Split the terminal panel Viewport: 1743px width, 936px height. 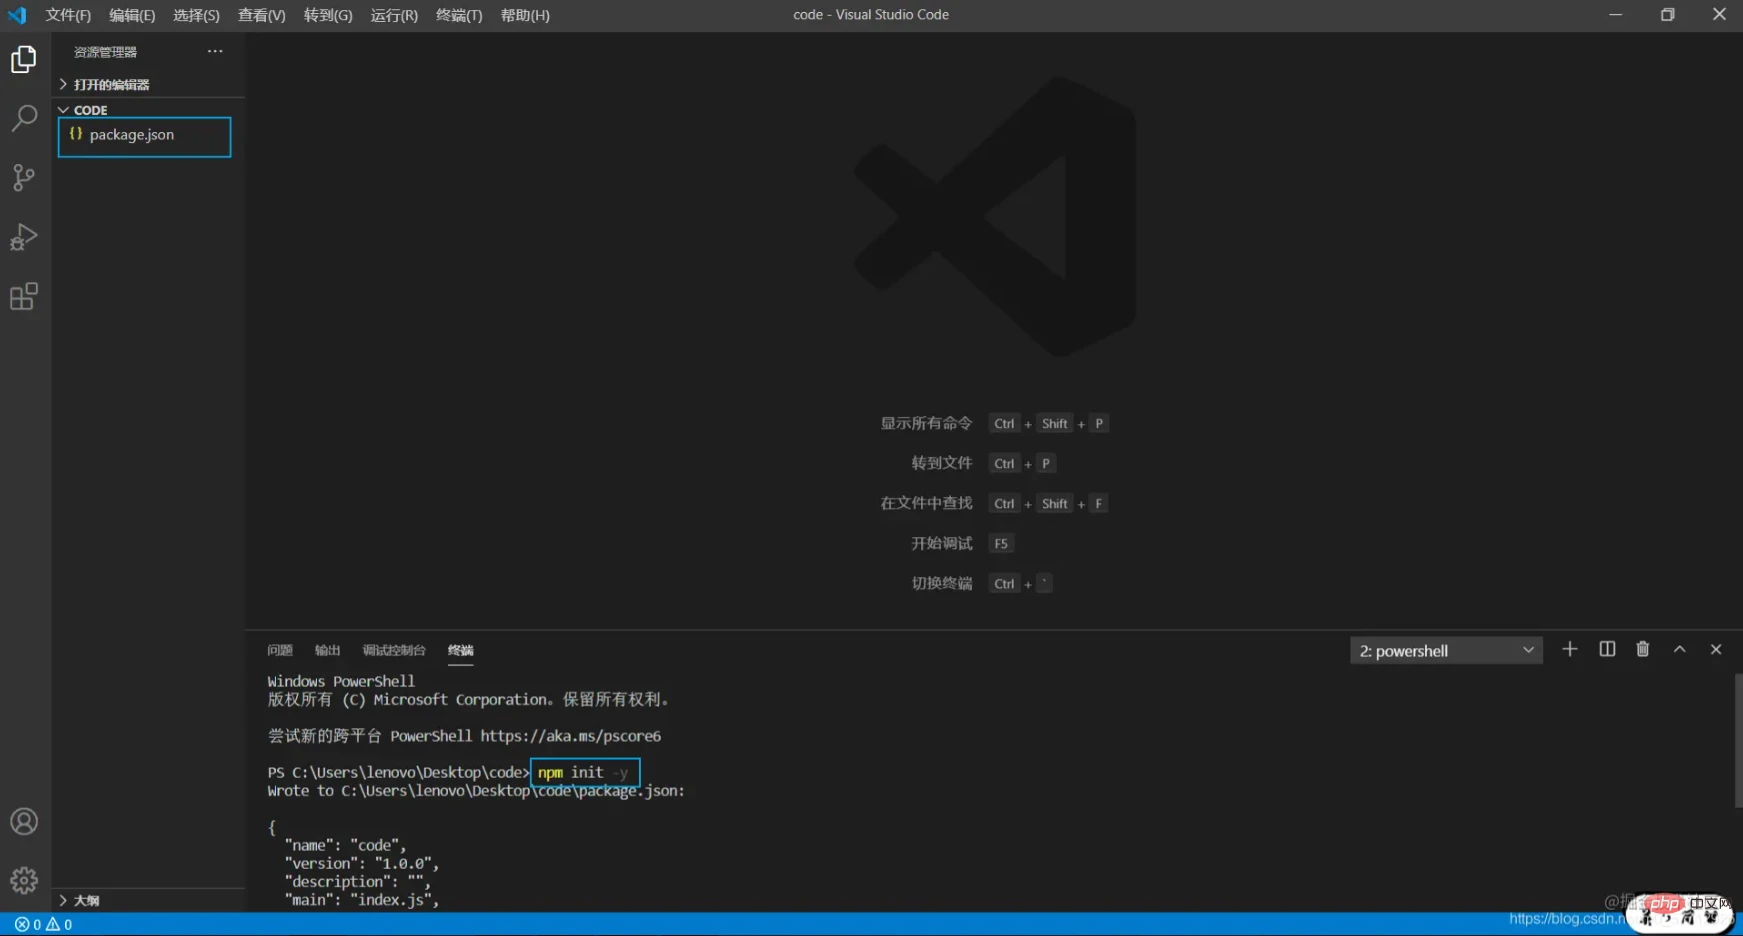pyautogui.click(x=1607, y=650)
